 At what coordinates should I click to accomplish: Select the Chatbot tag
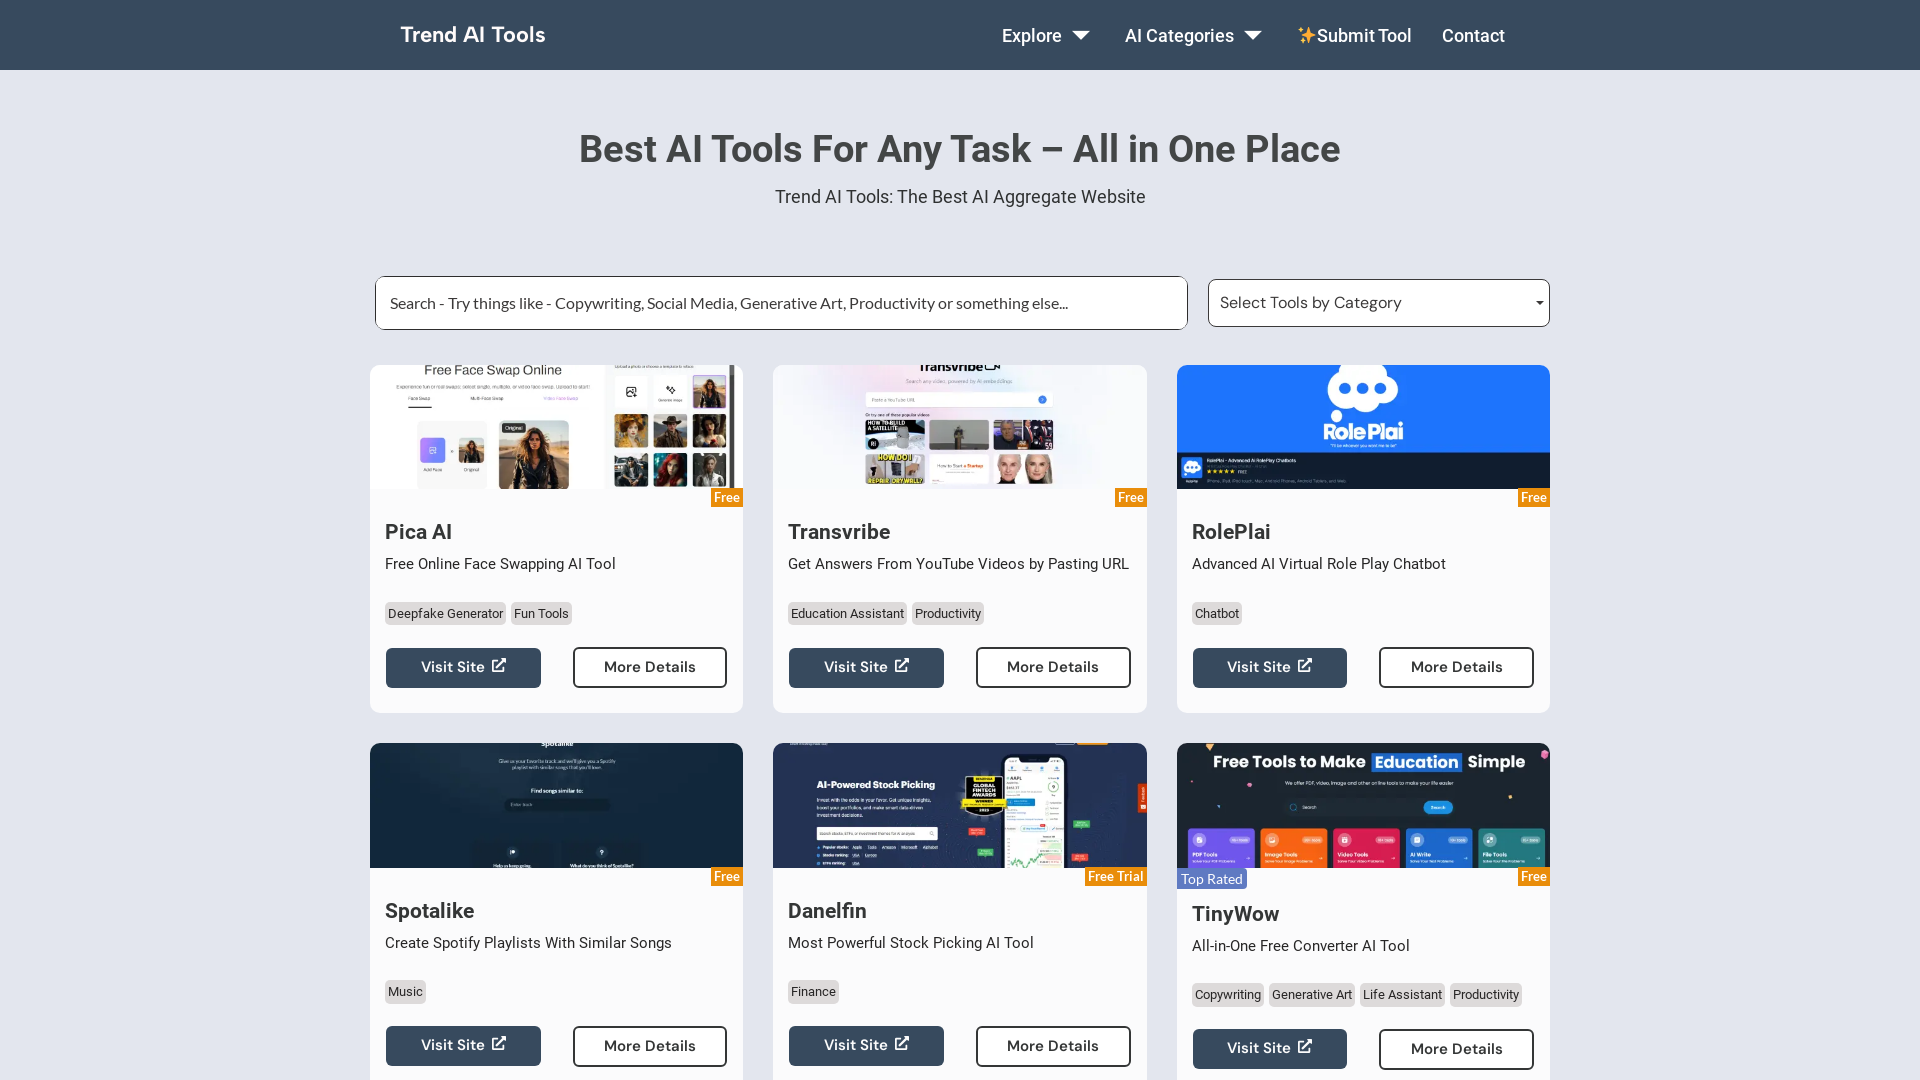point(1217,614)
